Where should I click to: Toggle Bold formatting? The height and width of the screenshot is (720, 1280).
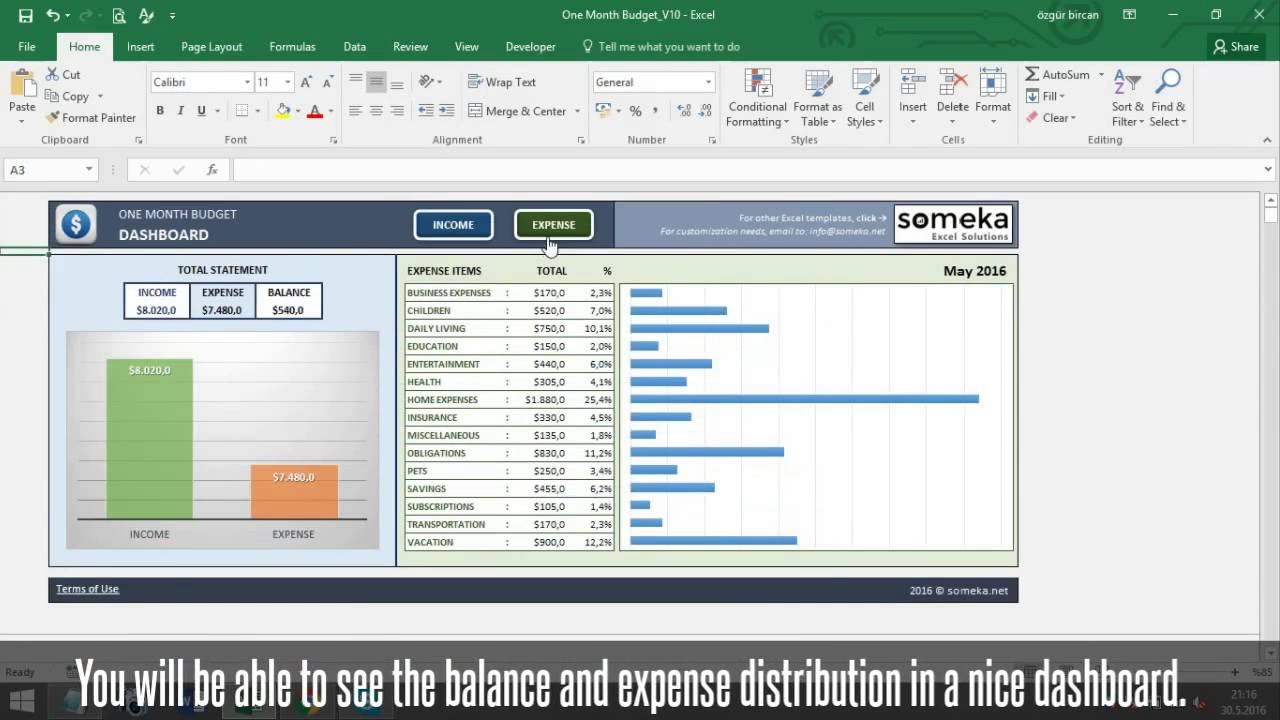(x=159, y=111)
